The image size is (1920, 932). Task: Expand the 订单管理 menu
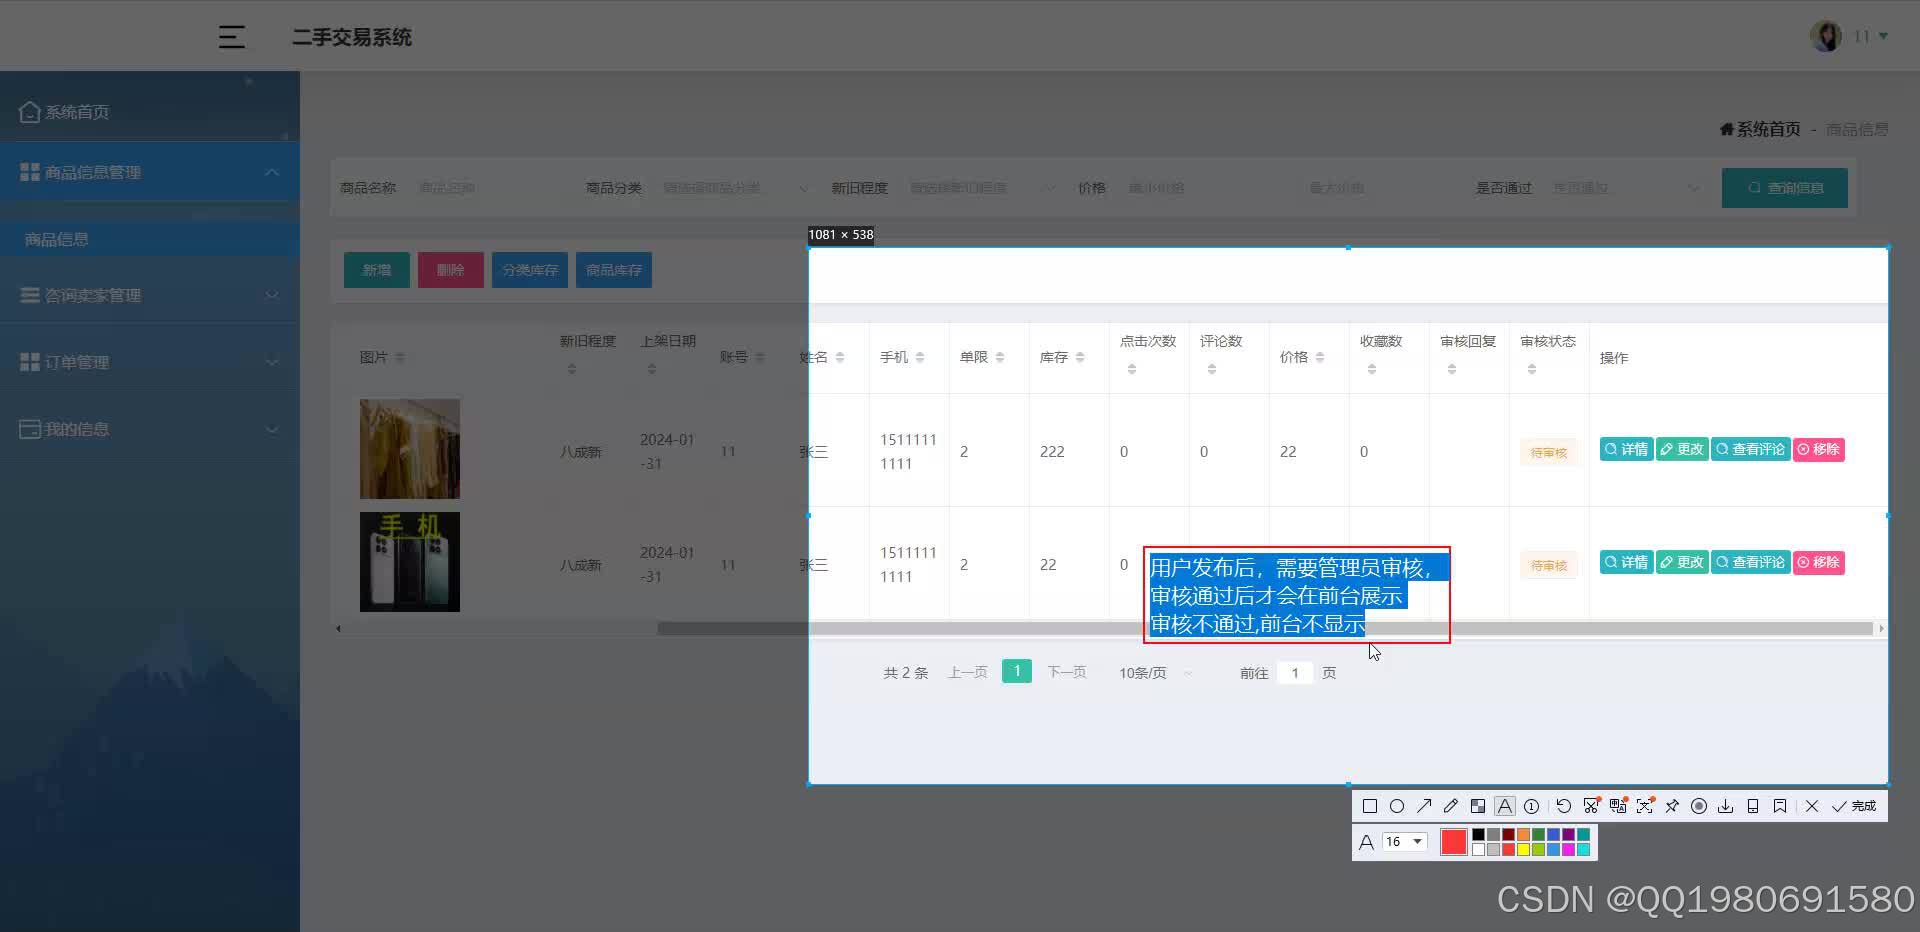150,362
